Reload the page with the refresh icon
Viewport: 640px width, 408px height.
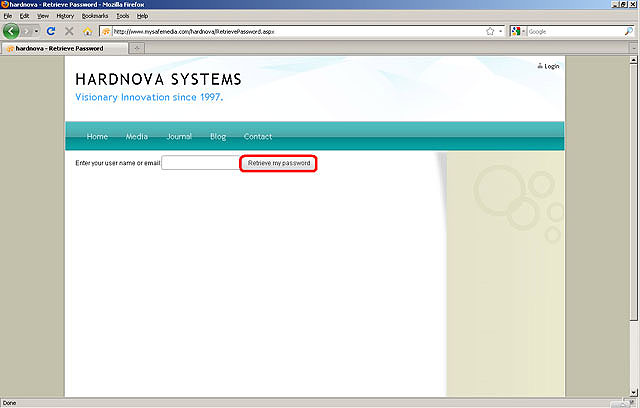pos(51,32)
